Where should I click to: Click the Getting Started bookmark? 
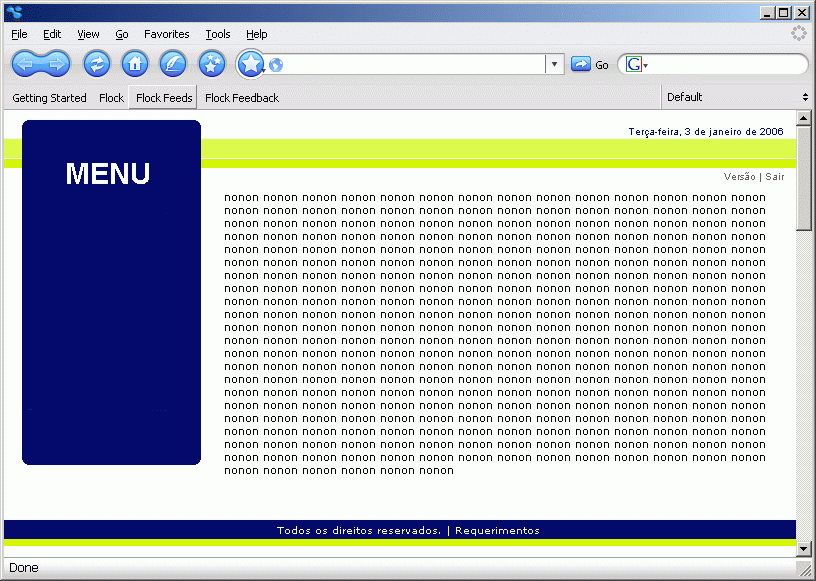point(49,98)
